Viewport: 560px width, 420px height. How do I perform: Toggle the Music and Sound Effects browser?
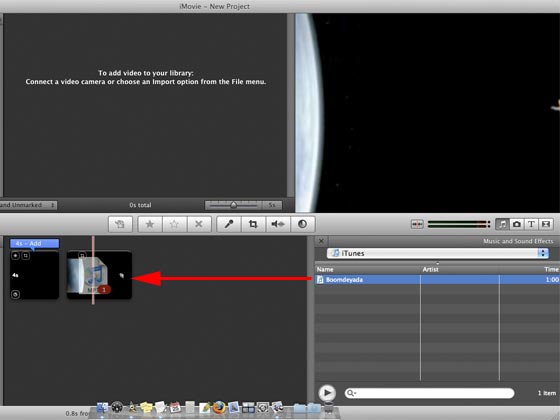point(502,224)
